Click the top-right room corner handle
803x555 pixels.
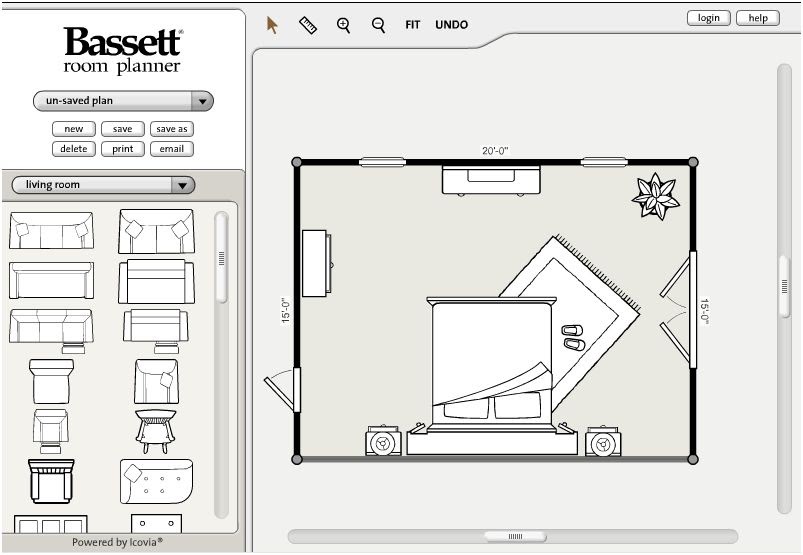[x=693, y=162]
